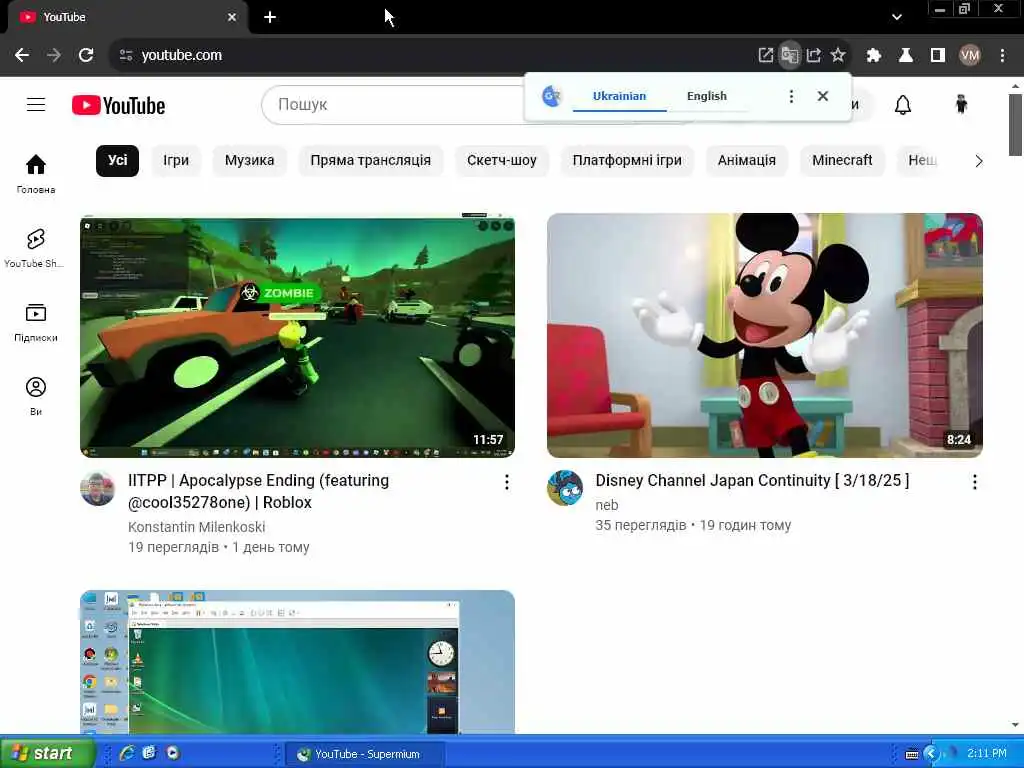
Task: Open the Mickey Mouse video thumbnail
Action: point(765,336)
